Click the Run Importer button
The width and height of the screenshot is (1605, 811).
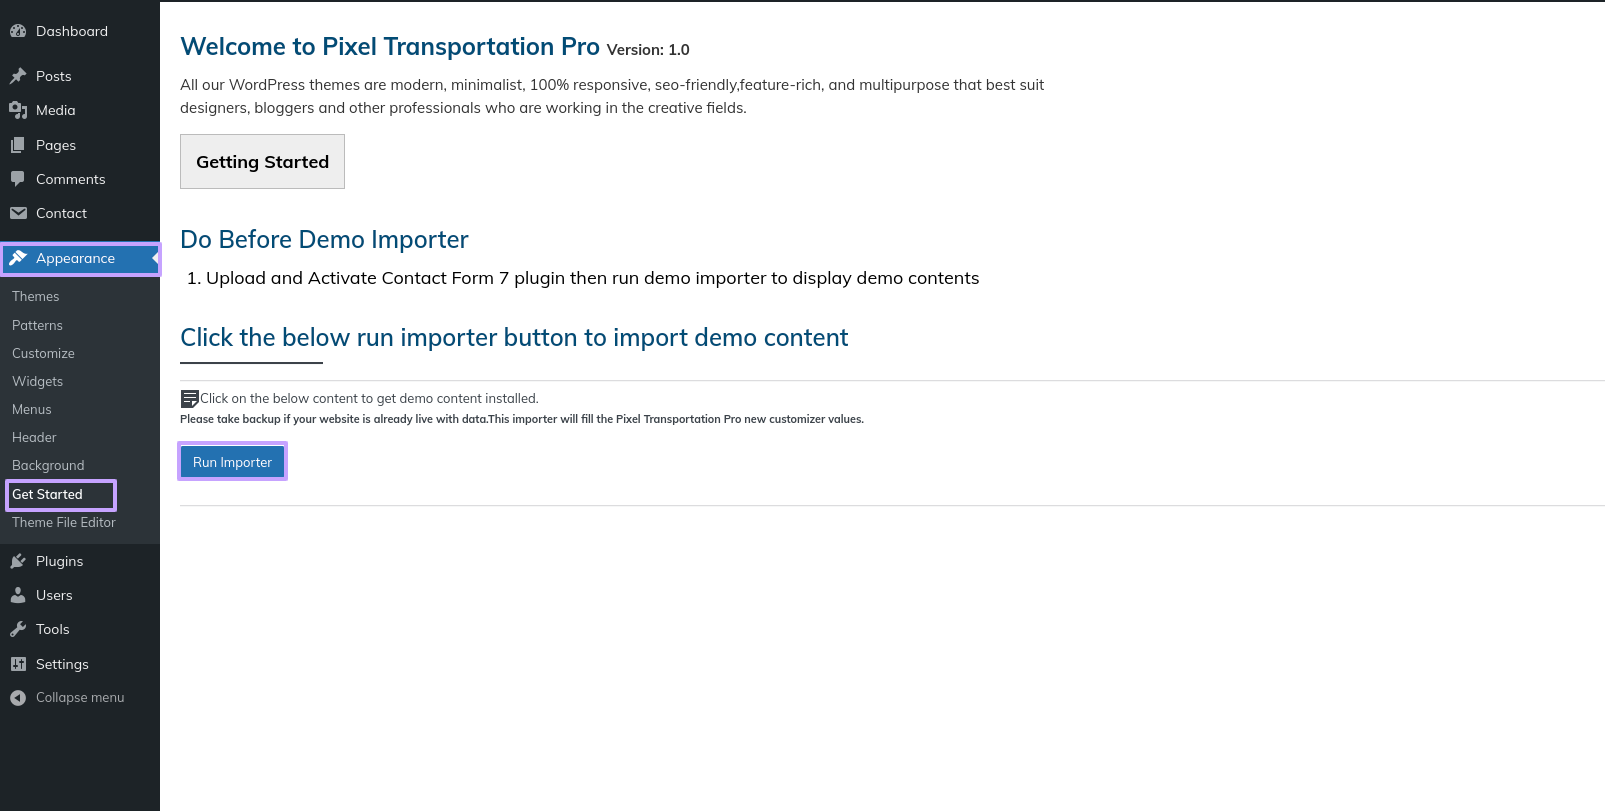click(x=232, y=462)
